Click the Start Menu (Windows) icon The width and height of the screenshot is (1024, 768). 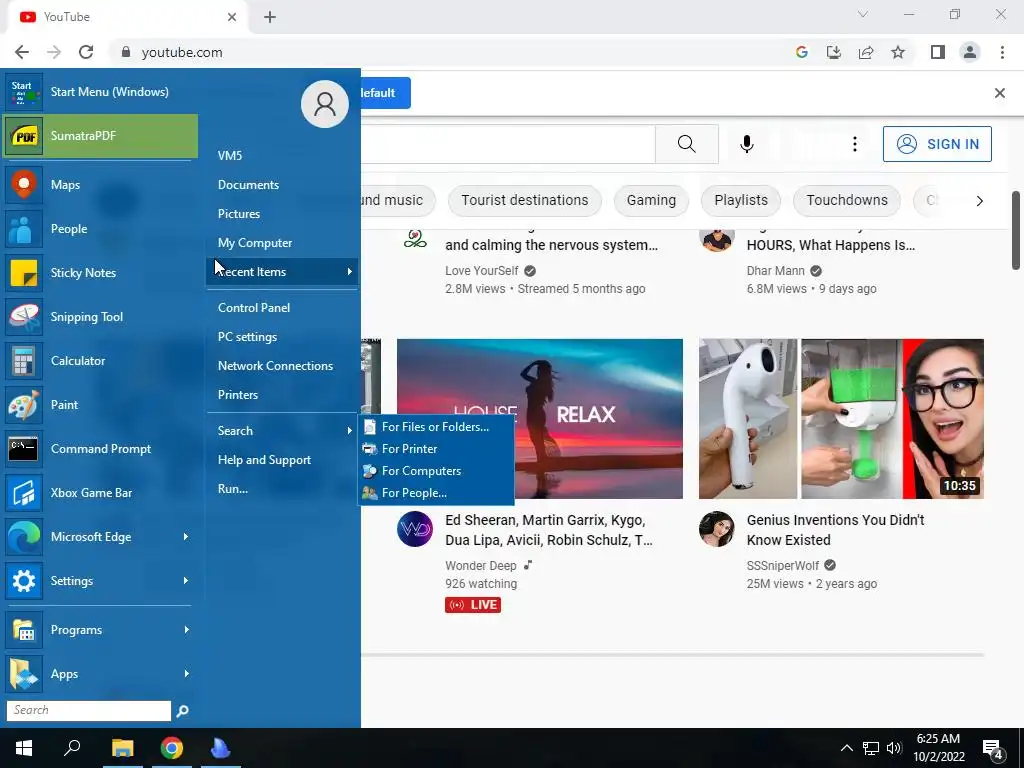(24, 92)
